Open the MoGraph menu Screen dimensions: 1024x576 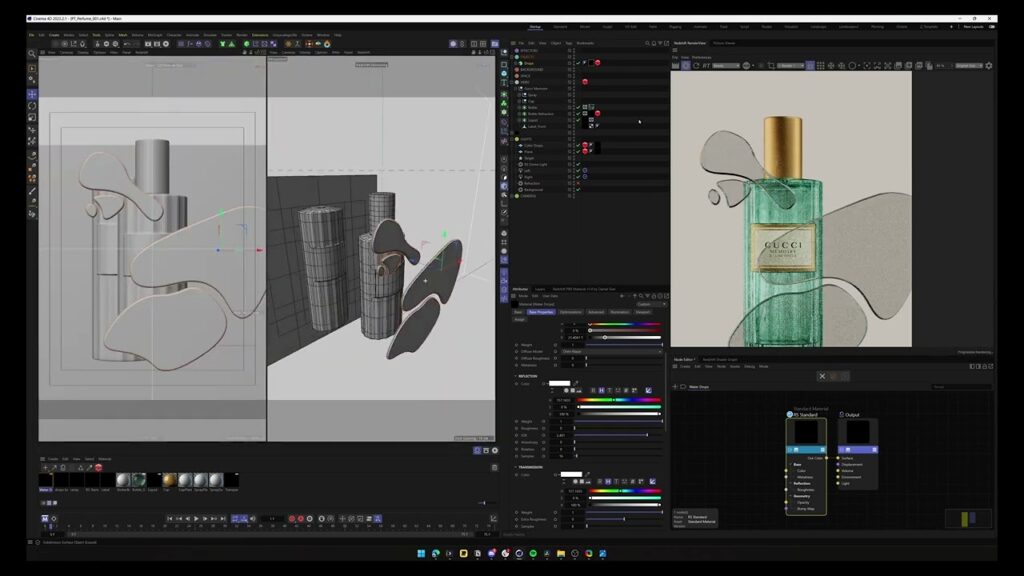click(x=155, y=35)
